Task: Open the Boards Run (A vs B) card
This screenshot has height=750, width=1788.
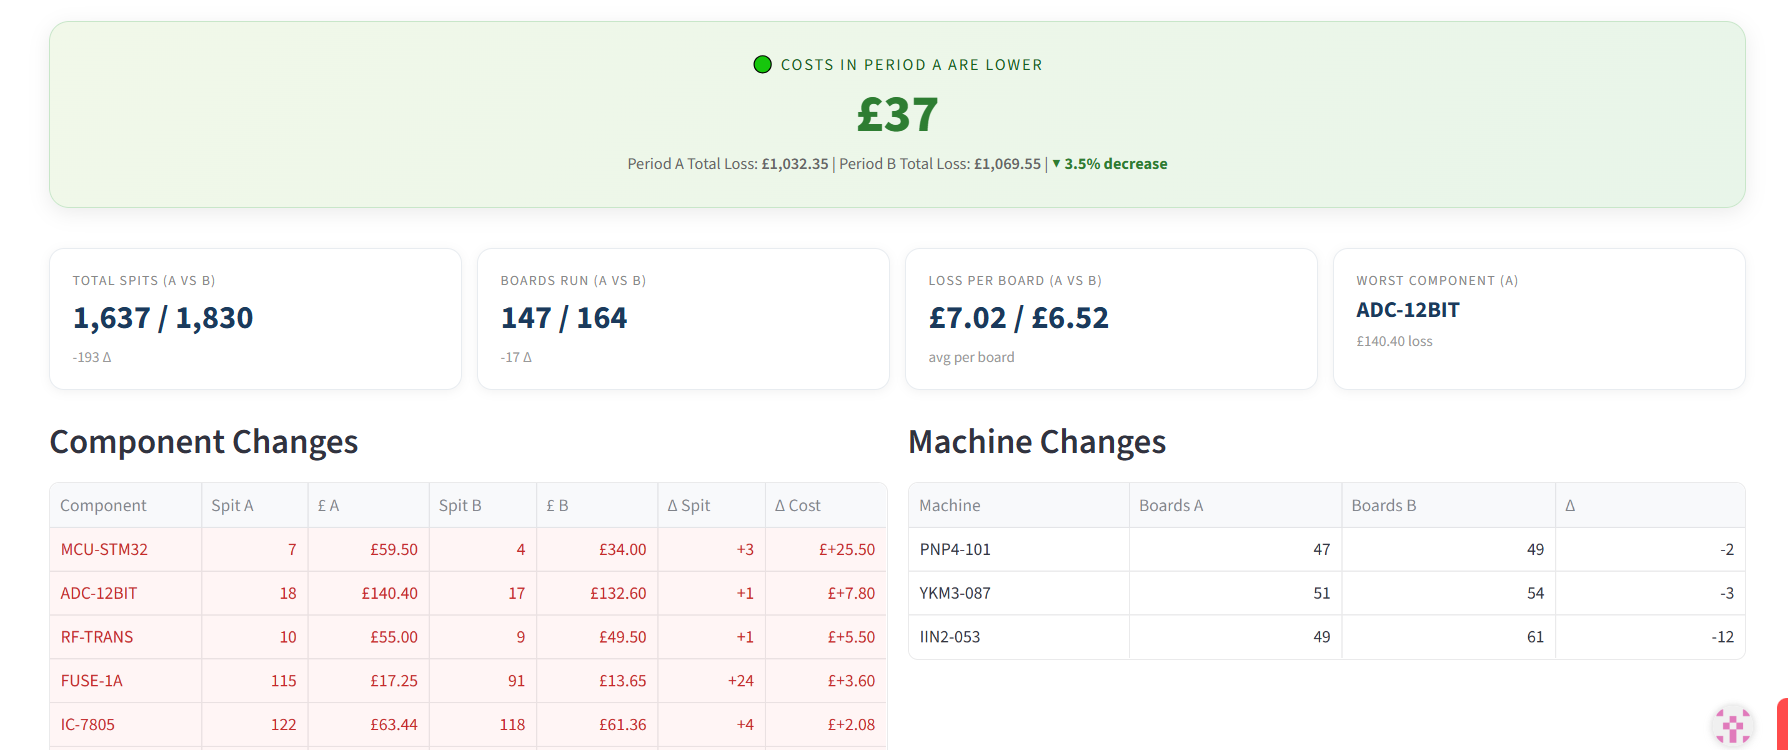Action: coord(683,319)
